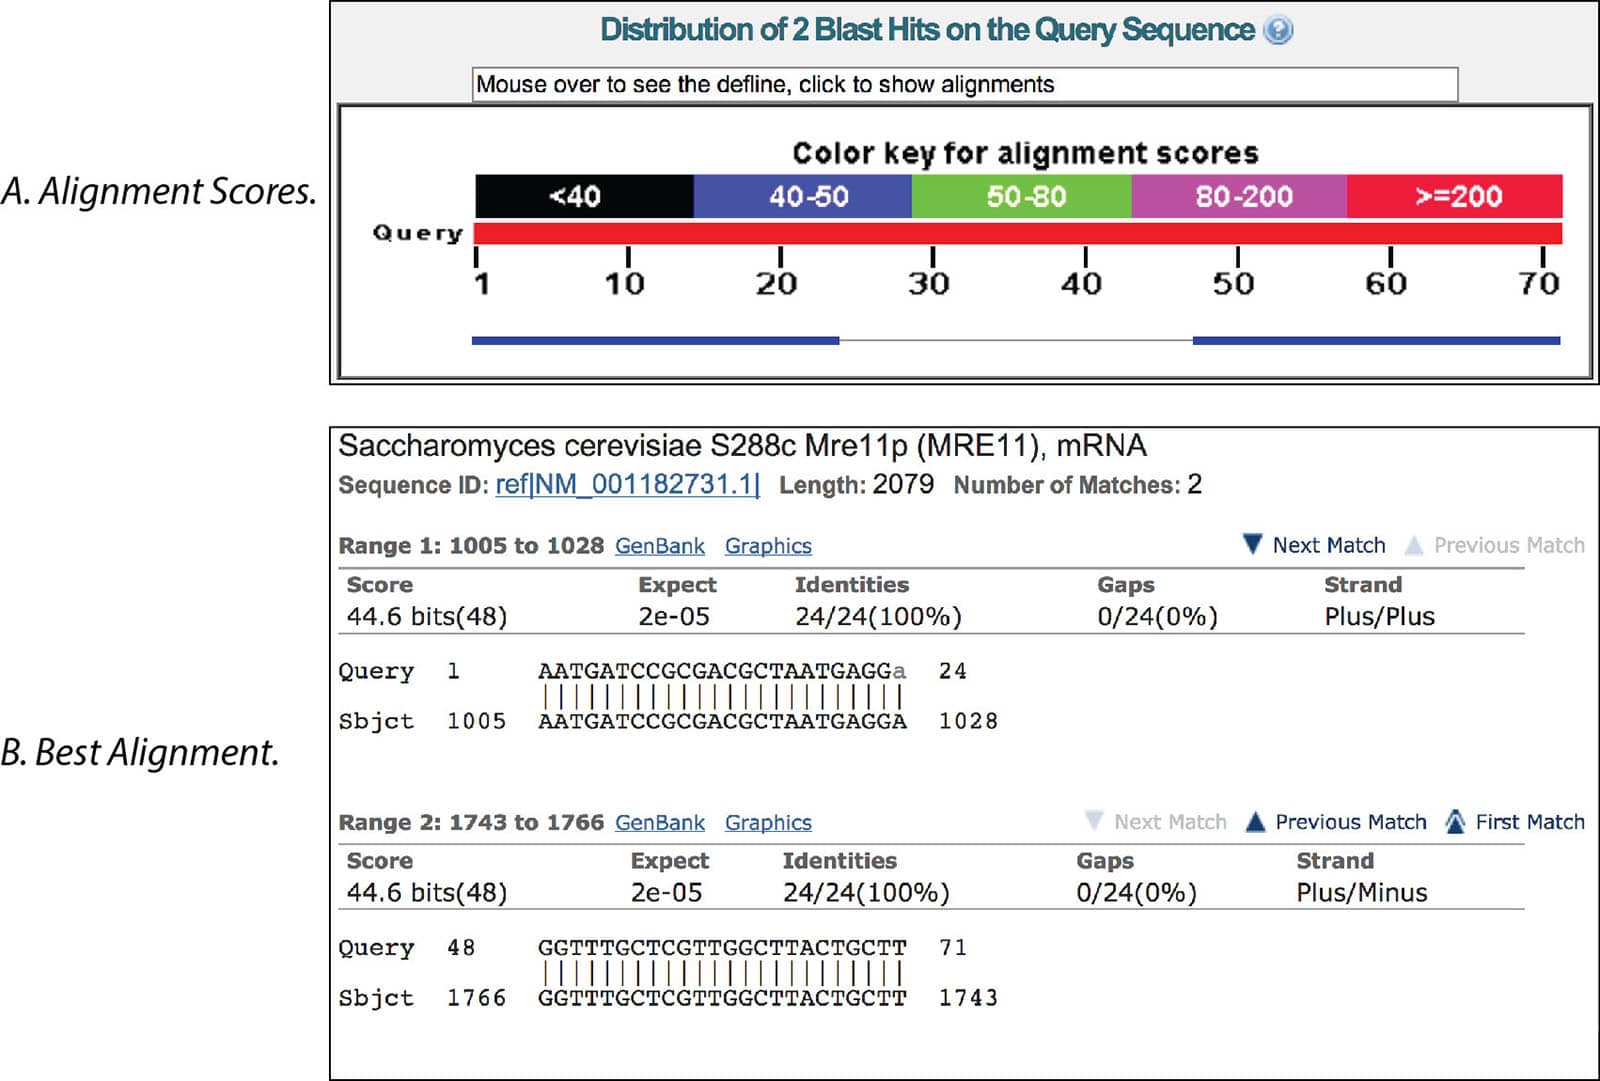Click the blue 40-50 color key swatch

802,196
